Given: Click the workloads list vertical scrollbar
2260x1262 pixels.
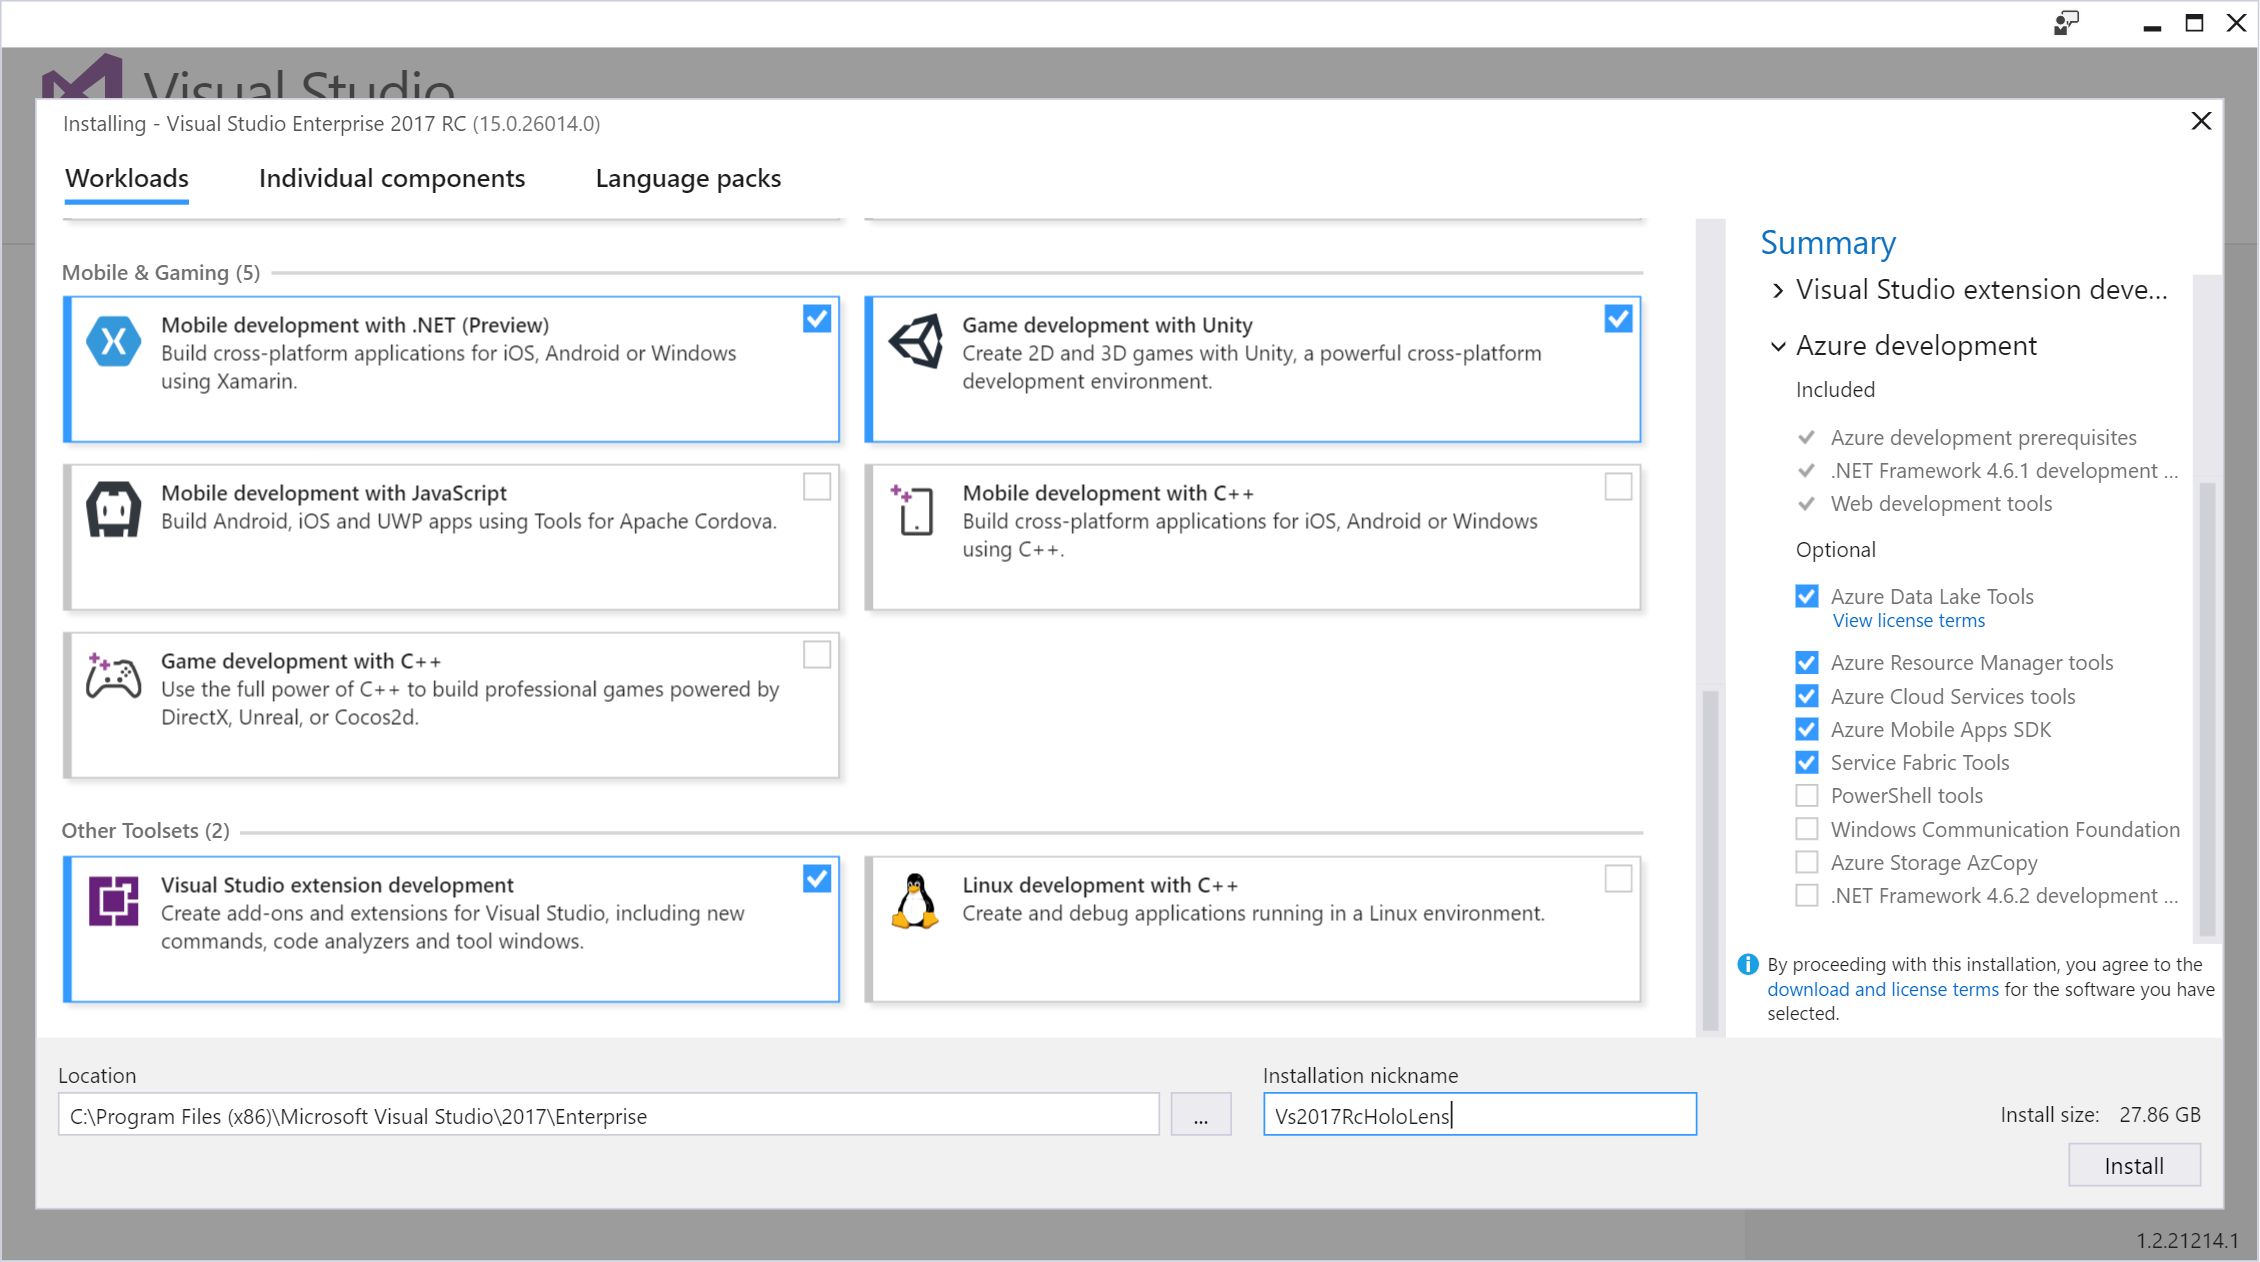Looking at the screenshot, I should coord(1710,860).
